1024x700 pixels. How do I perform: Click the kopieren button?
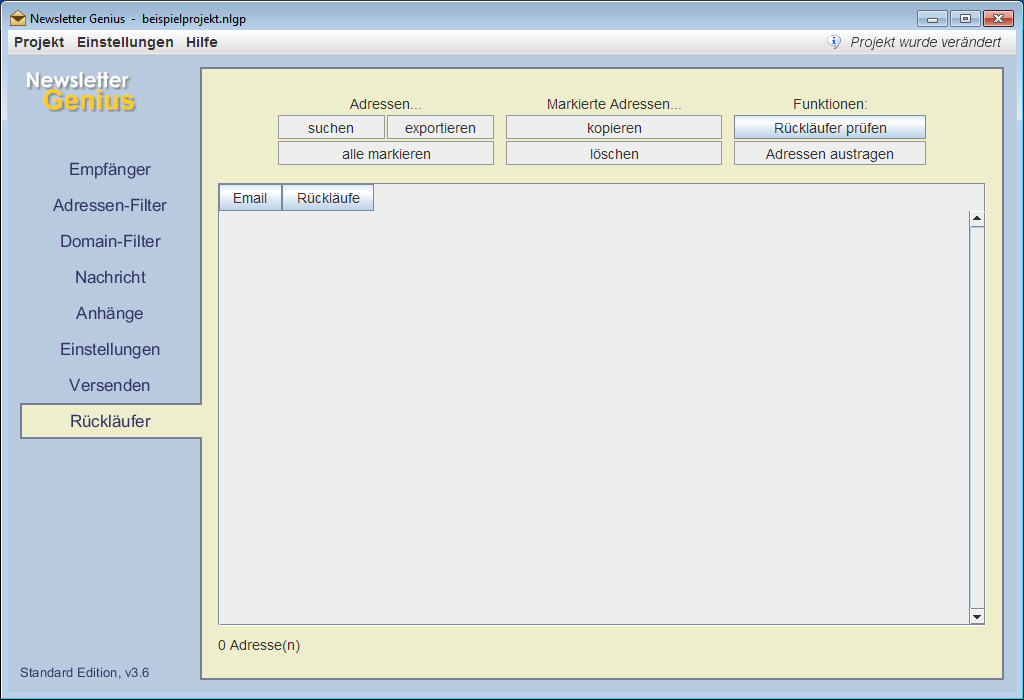[x=614, y=128]
